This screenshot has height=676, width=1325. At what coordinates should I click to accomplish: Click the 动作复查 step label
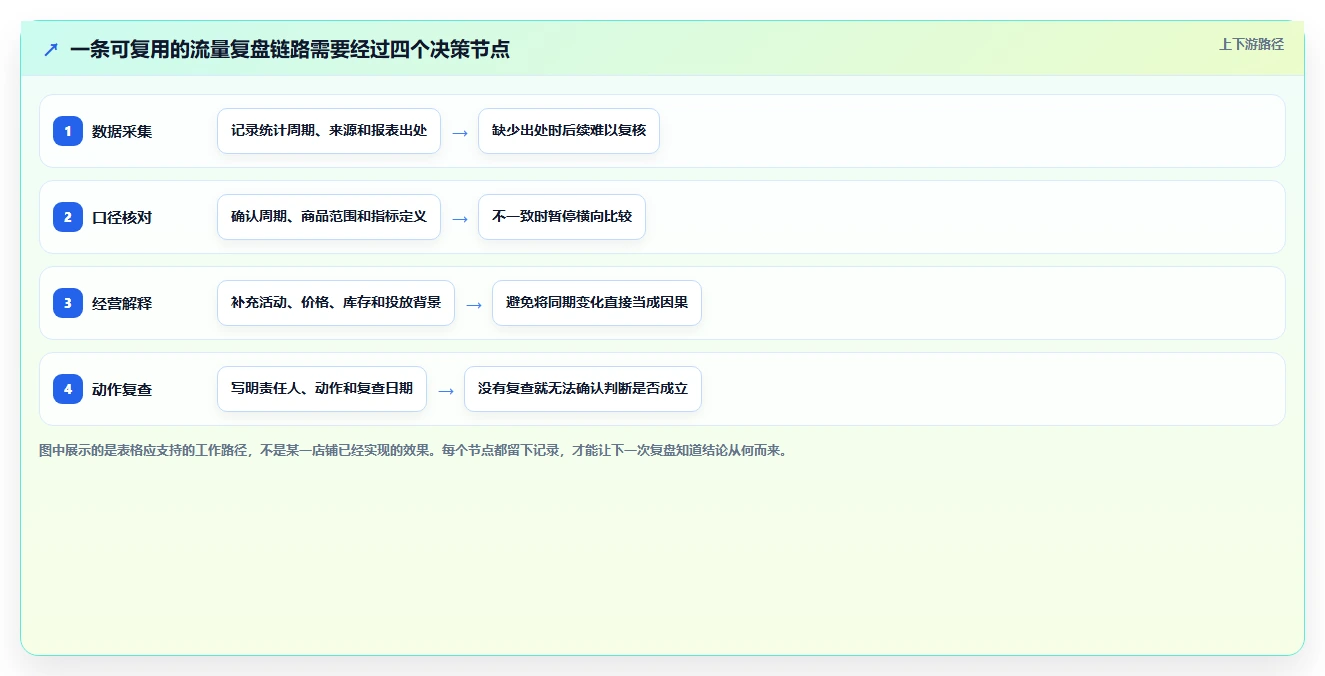click(122, 389)
